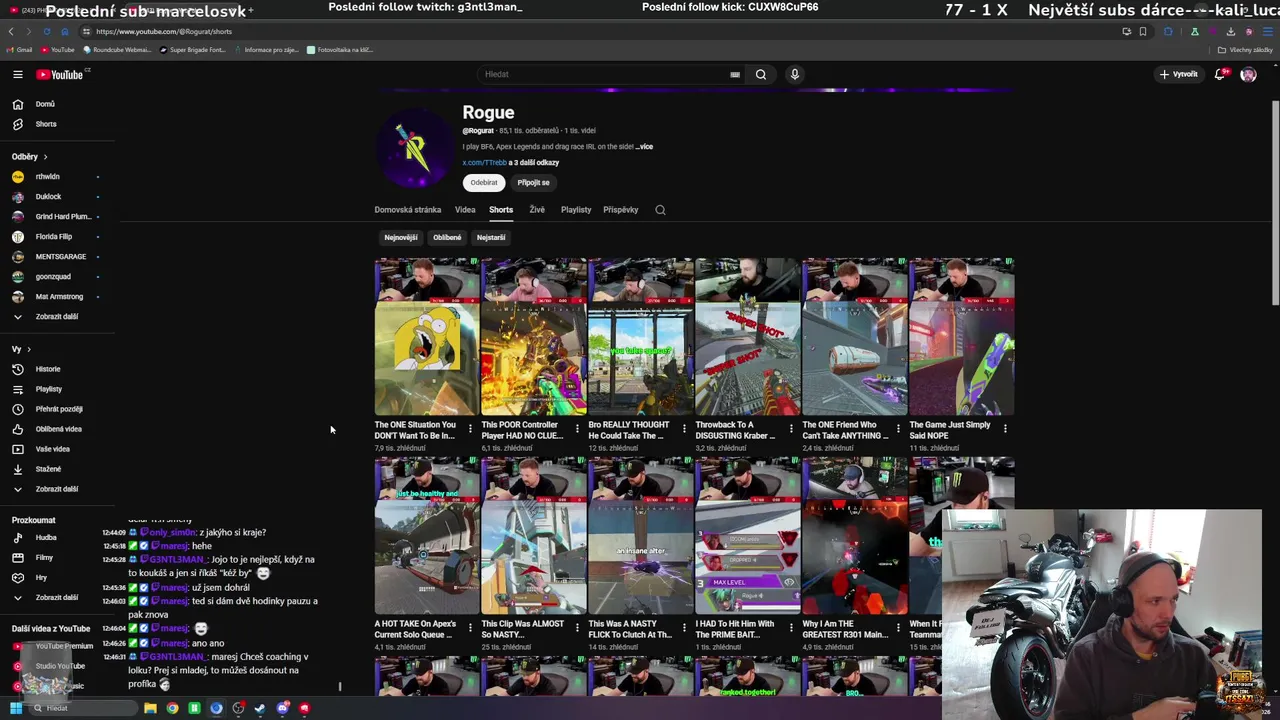
Task: Switch to Domovská stránka tab
Action: 408,210
